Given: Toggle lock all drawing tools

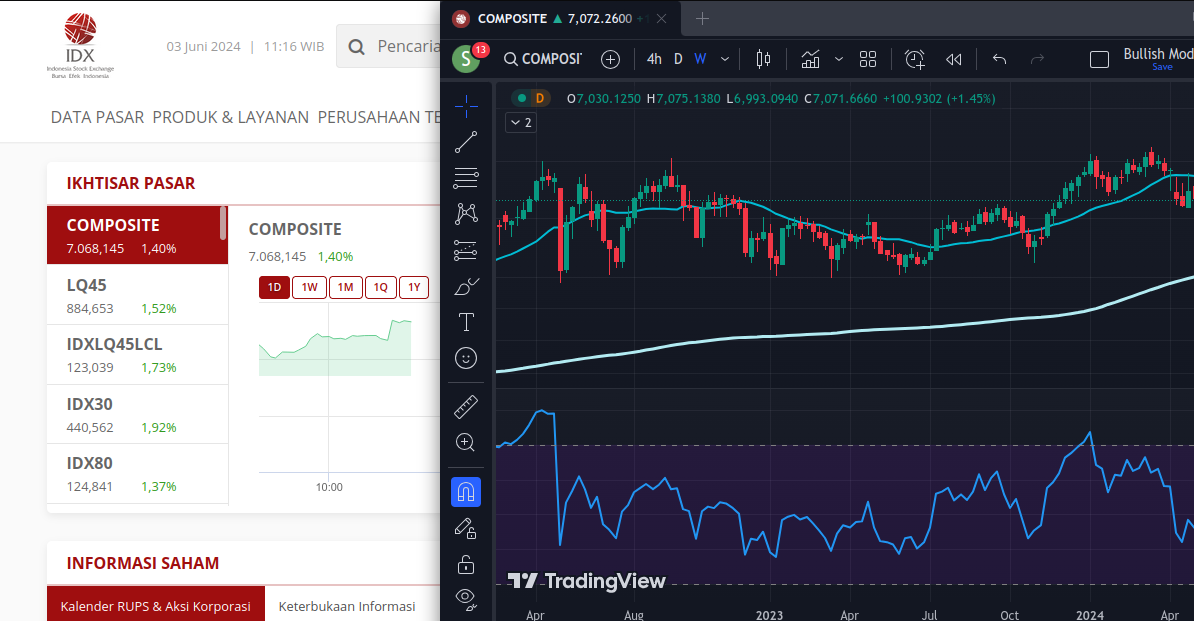Looking at the screenshot, I should [466, 565].
